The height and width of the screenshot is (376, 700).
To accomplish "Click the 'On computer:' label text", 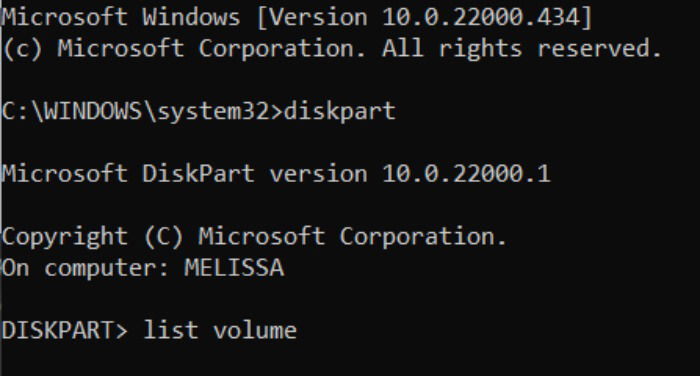I will point(85,268).
